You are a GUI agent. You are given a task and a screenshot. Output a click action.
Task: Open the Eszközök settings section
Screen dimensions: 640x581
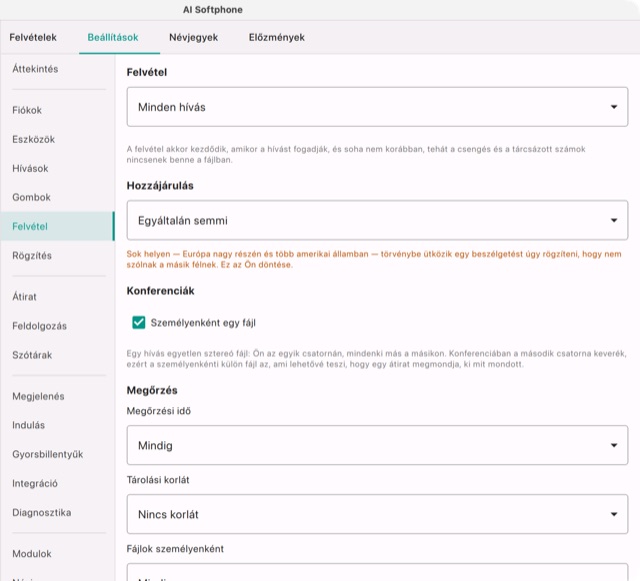click(x=58, y=139)
